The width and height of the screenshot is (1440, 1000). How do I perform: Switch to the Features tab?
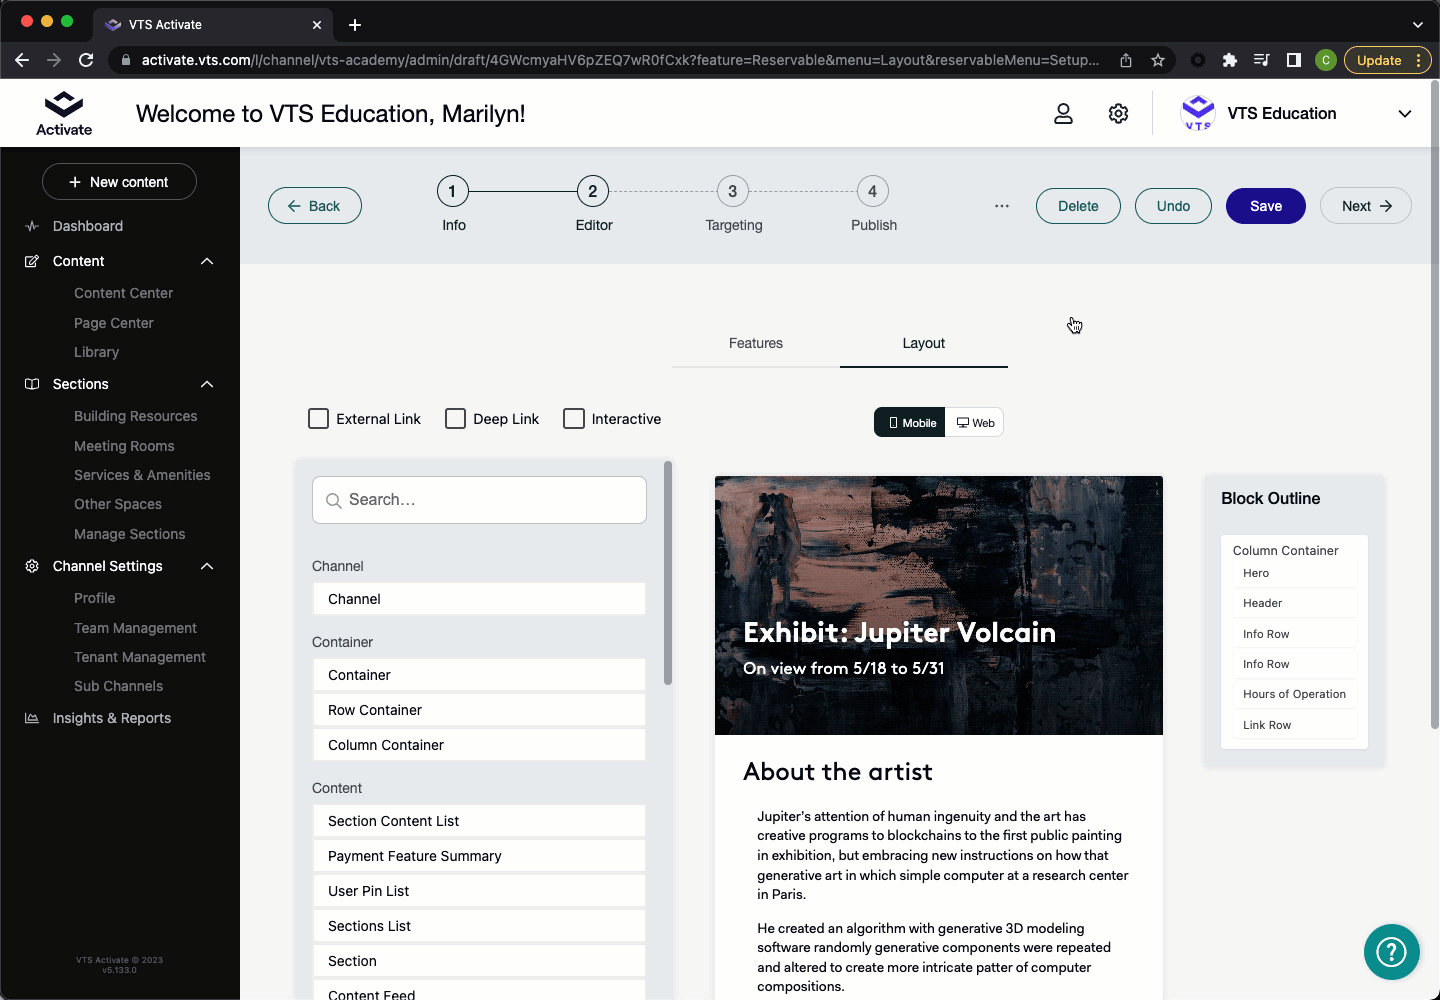(756, 343)
